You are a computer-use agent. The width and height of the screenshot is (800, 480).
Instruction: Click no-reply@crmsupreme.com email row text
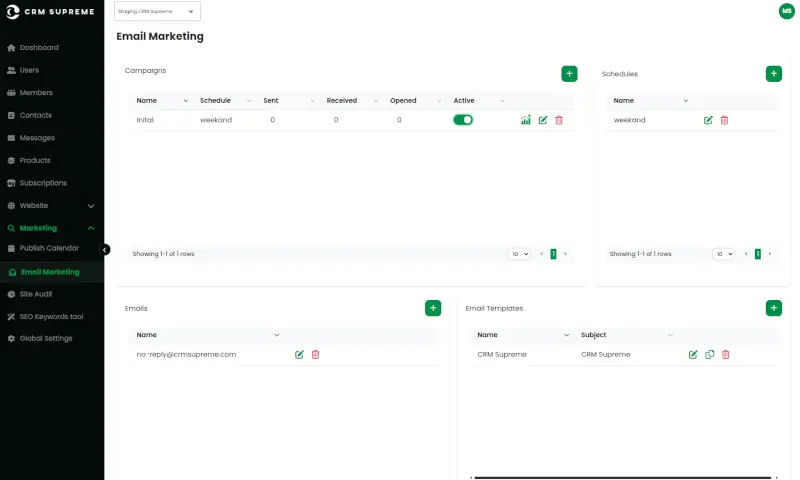click(186, 355)
